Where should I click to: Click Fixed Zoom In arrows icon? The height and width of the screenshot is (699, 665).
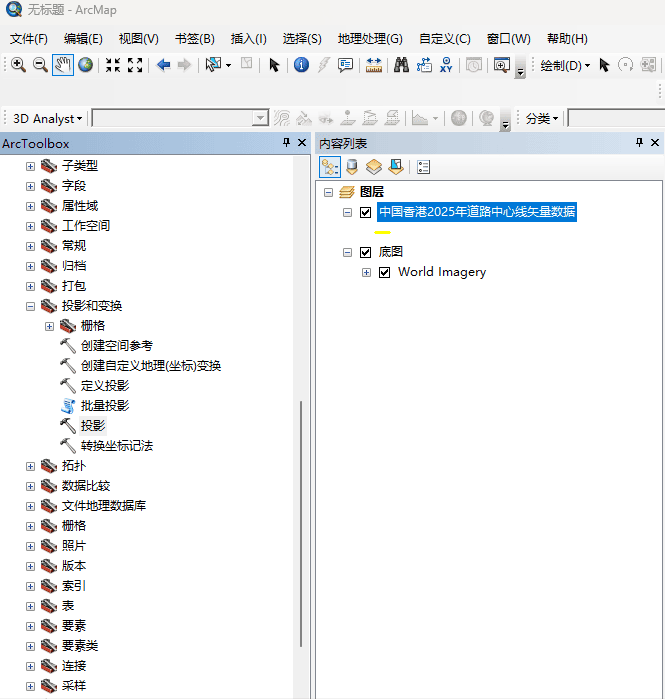click(x=113, y=65)
